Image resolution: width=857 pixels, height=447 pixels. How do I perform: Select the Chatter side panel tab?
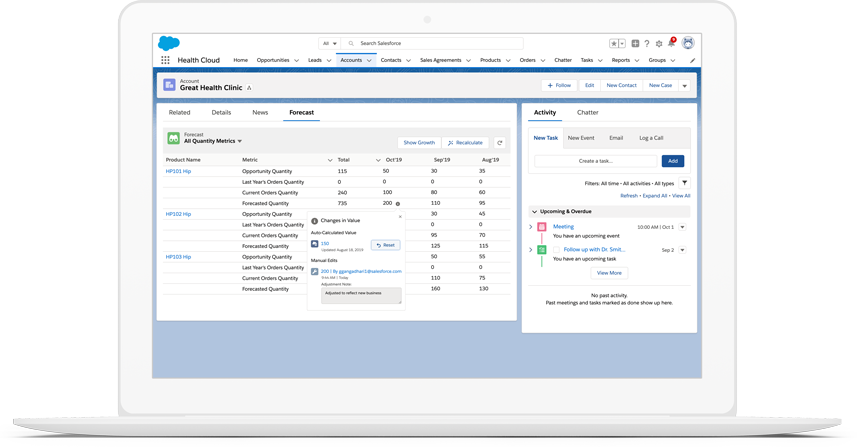click(x=588, y=113)
